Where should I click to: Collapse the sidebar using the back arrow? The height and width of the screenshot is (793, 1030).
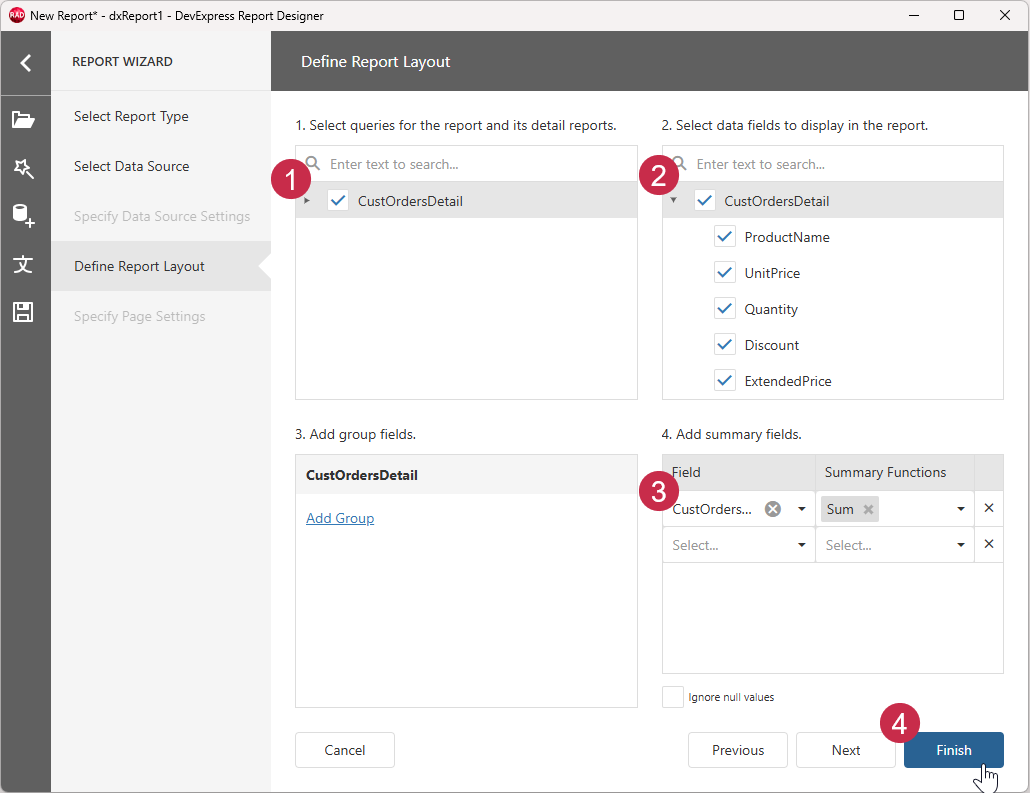[x=26, y=61]
